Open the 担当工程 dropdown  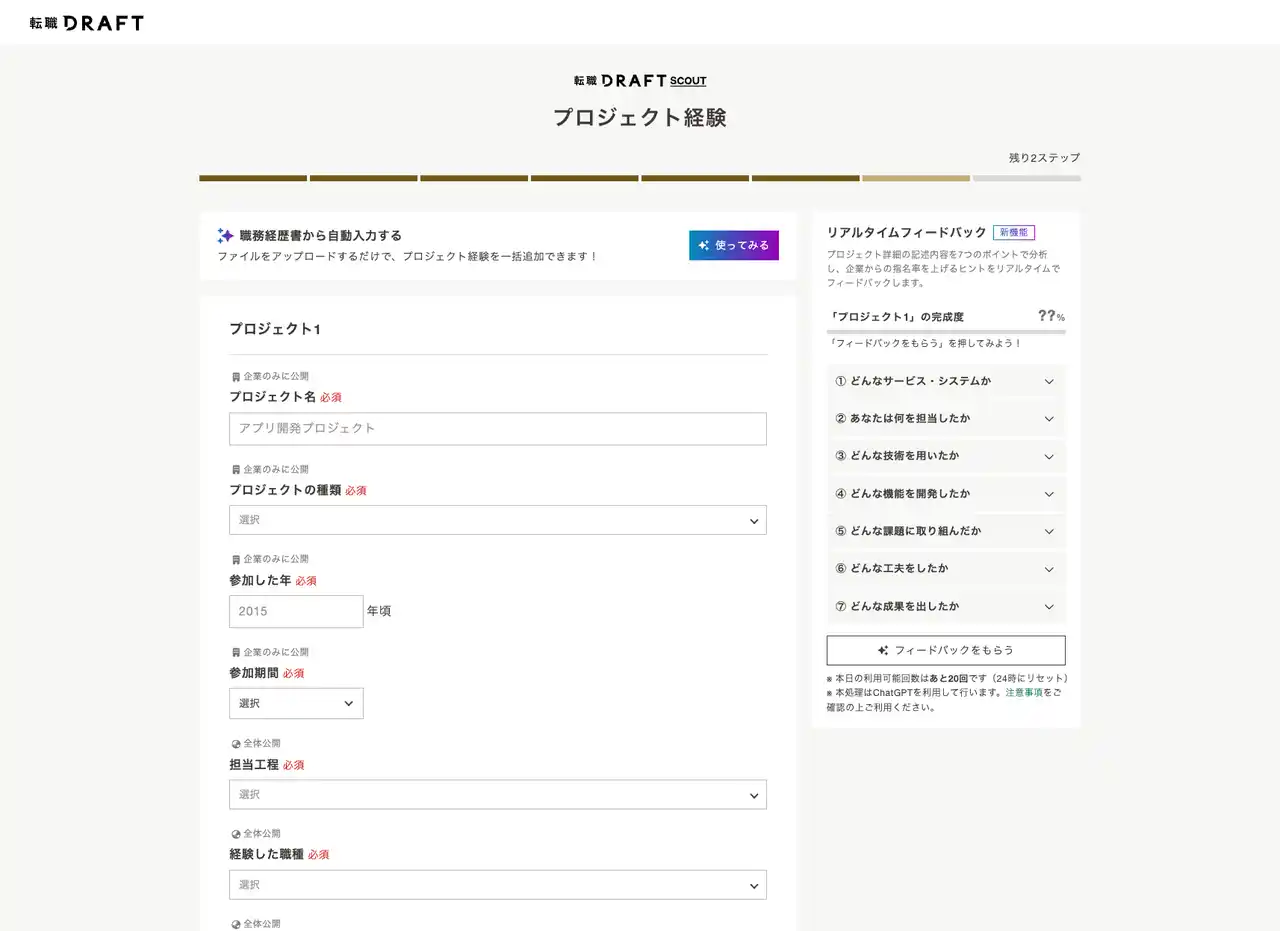497,795
